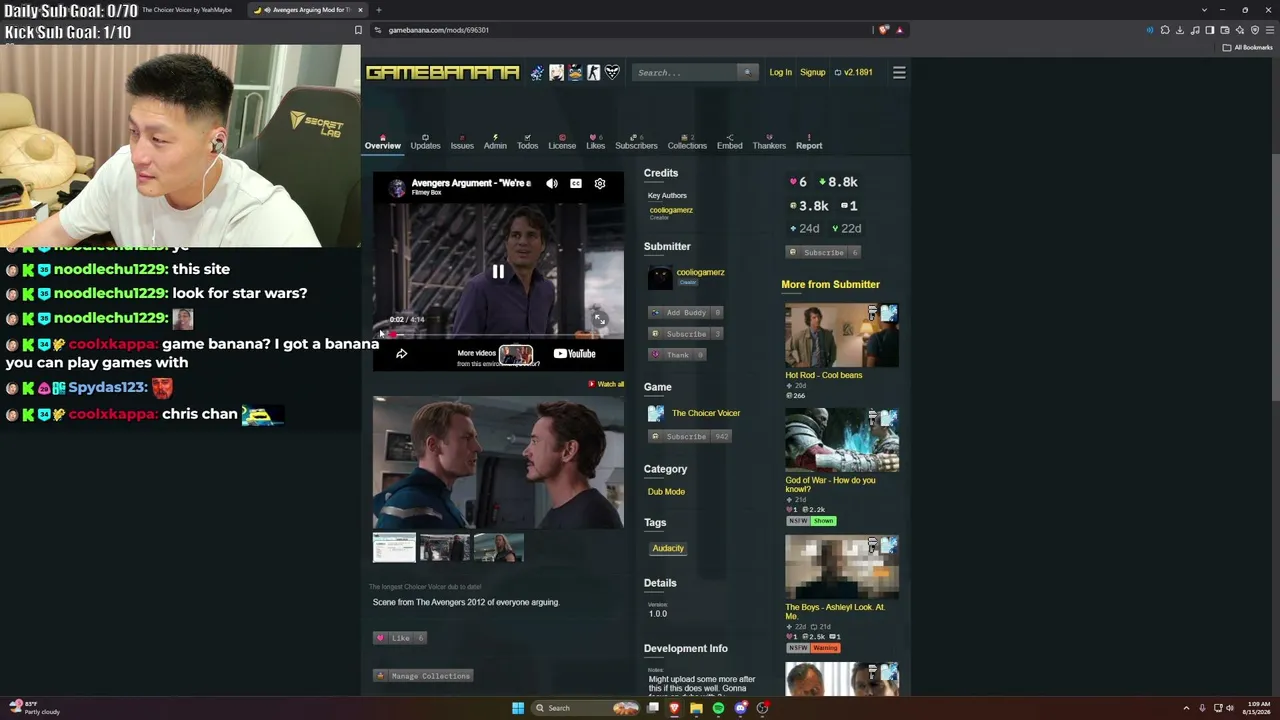This screenshot has width=1280, height=720.
Task: Click the Thank button
Action: point(677,355)
